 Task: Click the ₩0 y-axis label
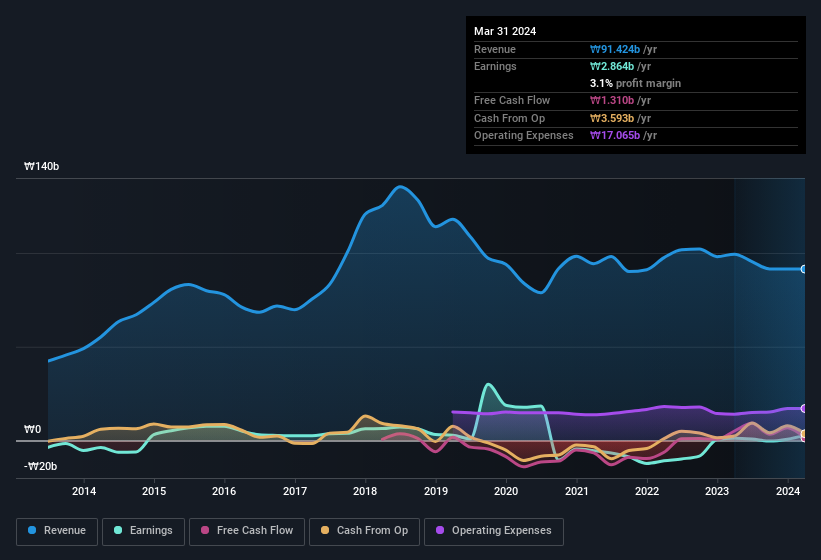[x=32, y=429]
